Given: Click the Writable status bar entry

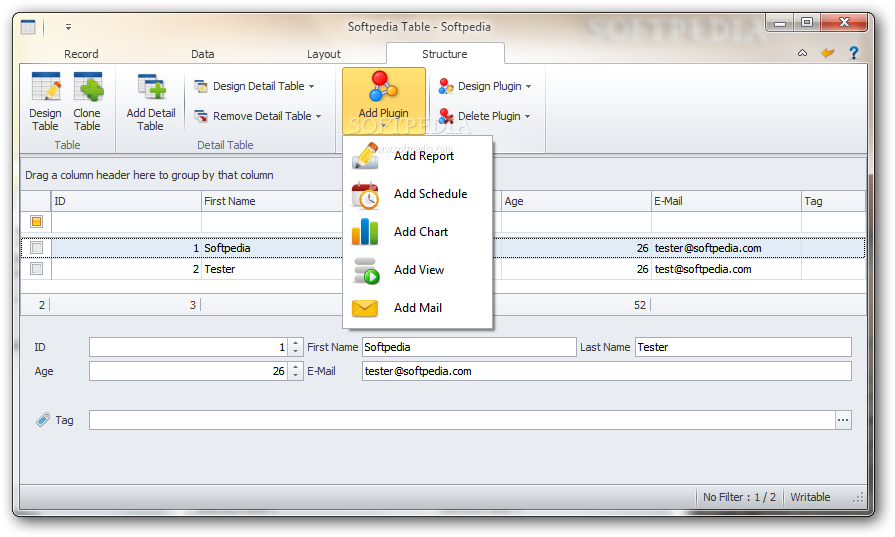Looking at the screenshot, I should click(x=810, y=497).
